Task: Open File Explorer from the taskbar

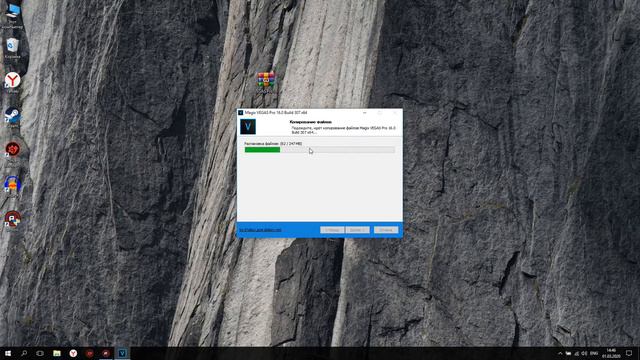Action: click(x=57, y=353)
